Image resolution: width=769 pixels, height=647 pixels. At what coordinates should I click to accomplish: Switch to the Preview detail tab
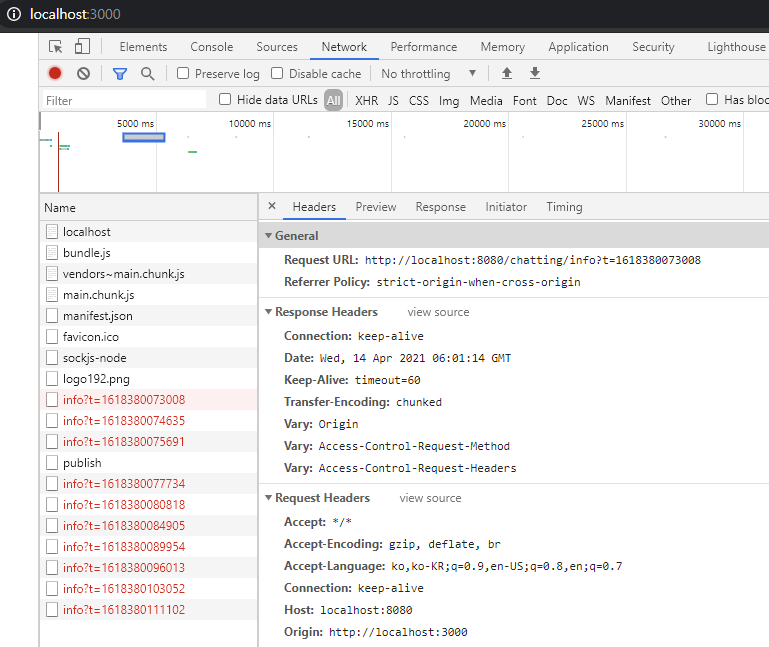point(376,207)
